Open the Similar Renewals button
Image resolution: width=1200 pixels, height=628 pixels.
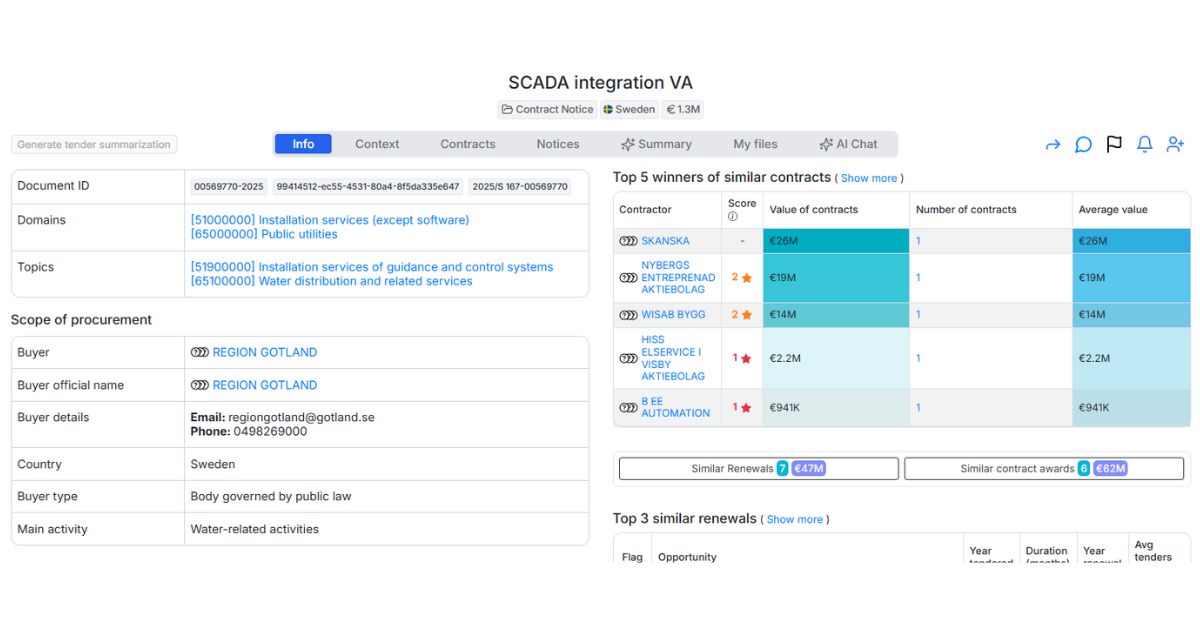click(758, 468)
